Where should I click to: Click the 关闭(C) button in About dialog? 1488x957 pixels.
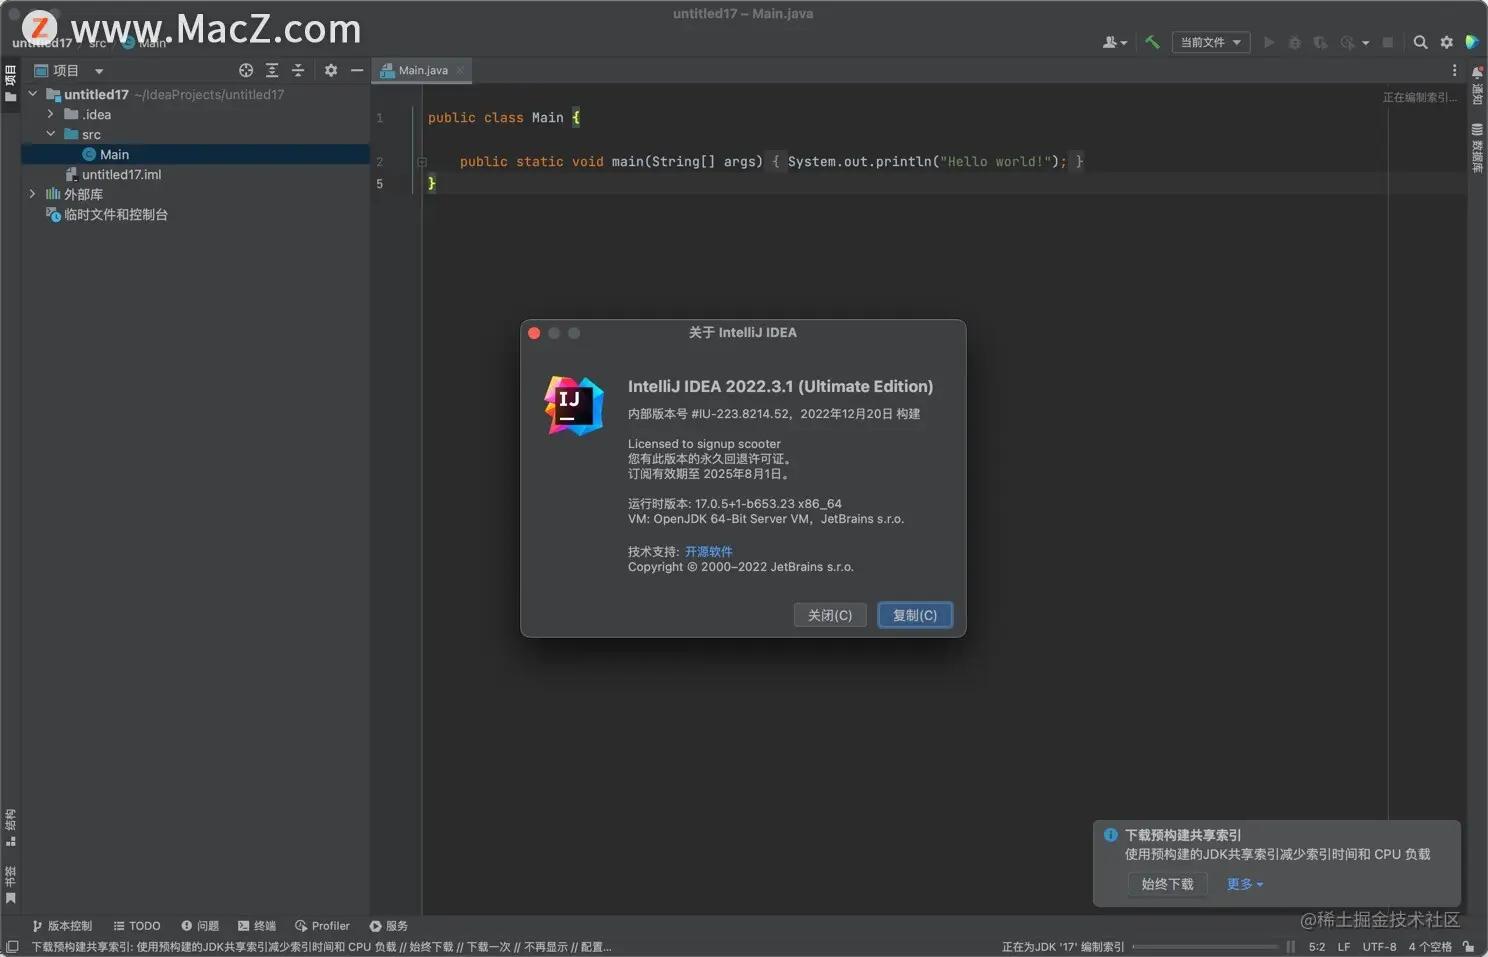(830, 615)
